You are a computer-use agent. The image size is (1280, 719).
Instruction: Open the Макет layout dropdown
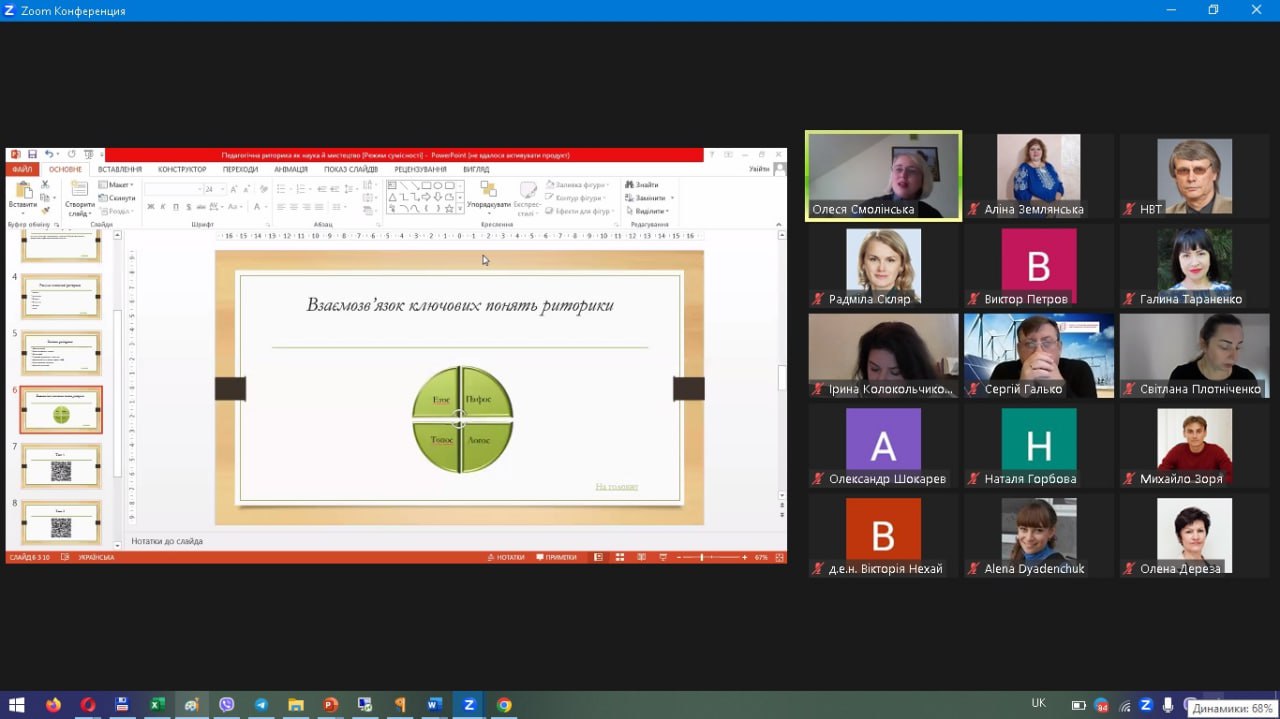117,185
